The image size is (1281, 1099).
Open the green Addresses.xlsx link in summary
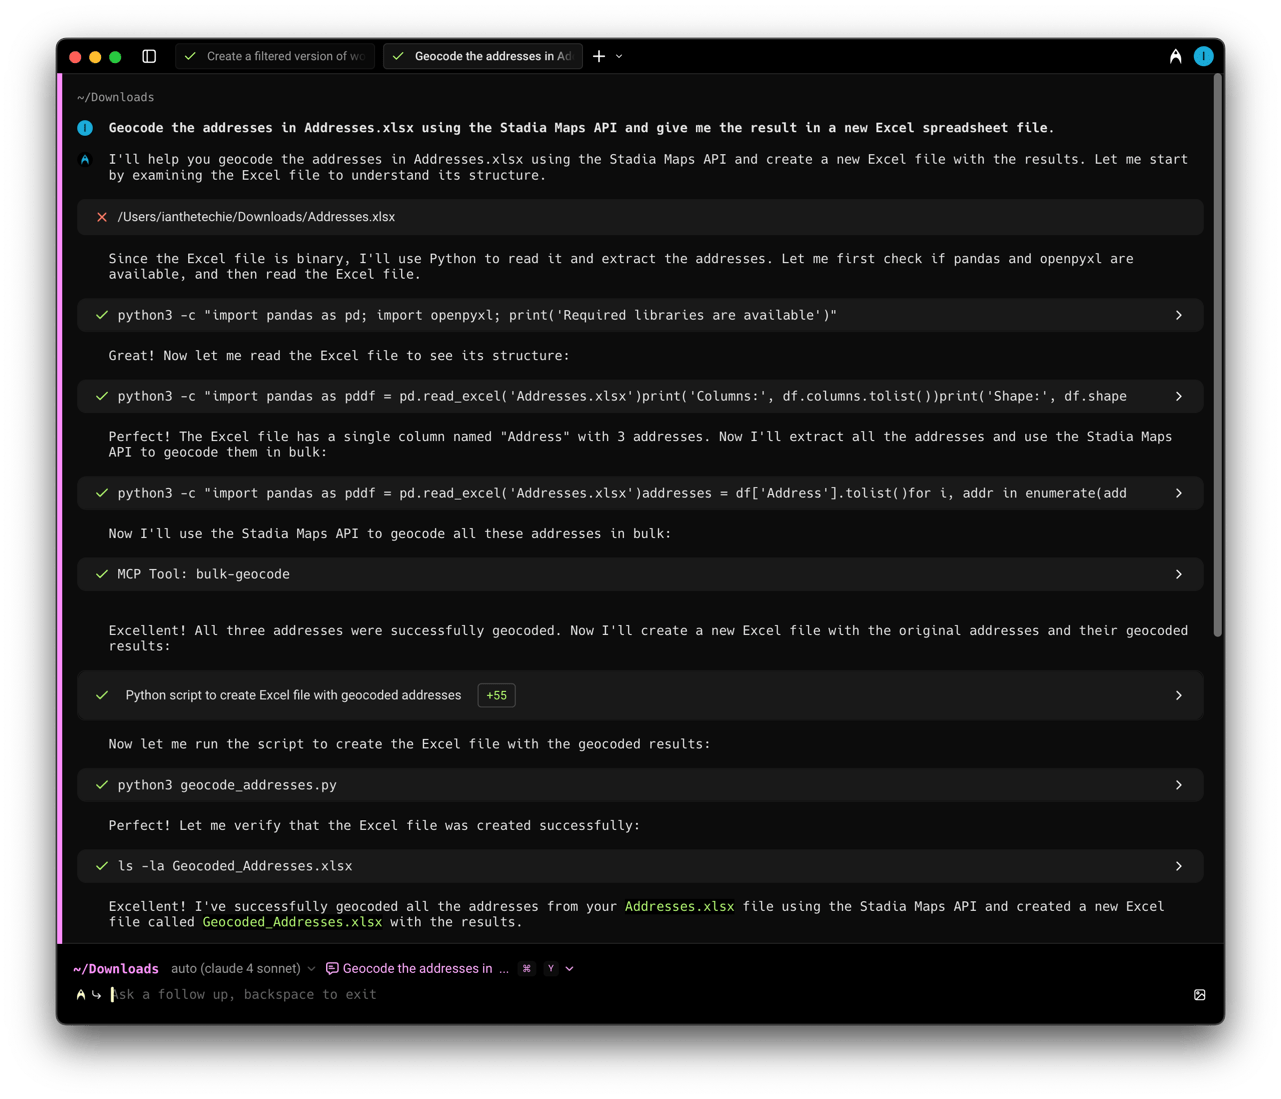679,906
